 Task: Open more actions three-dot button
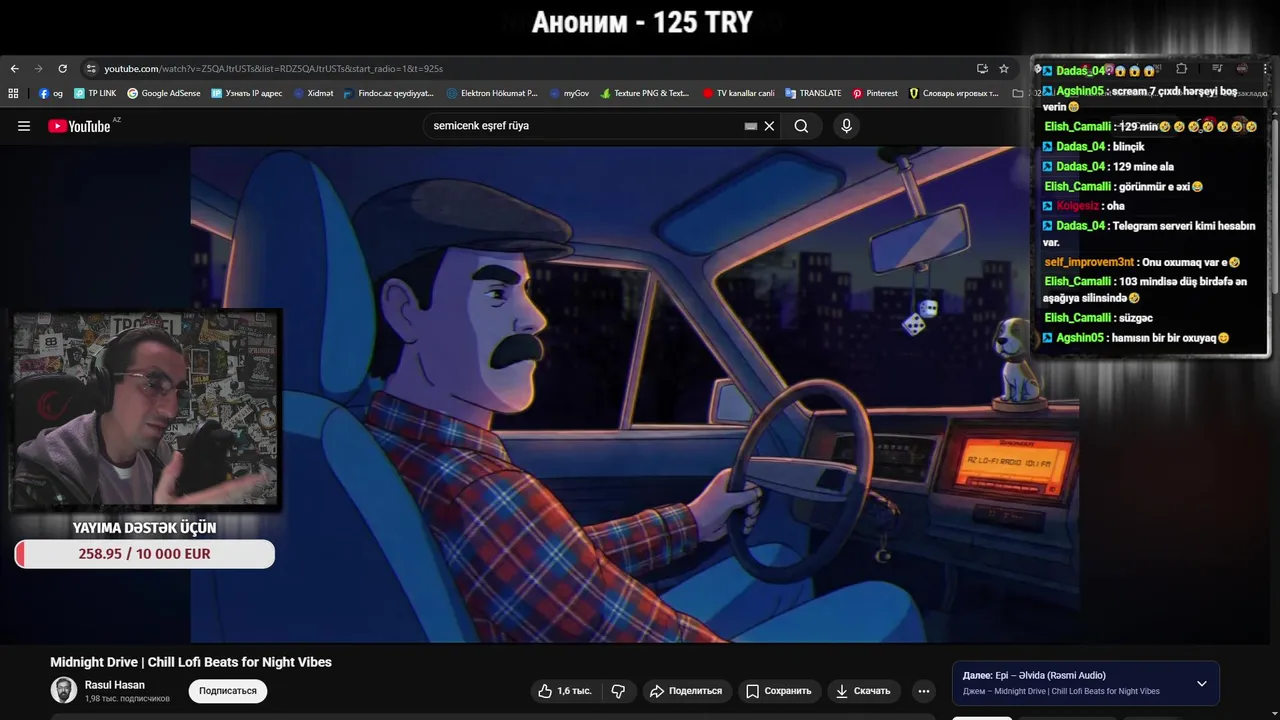(x=924, y=691)
